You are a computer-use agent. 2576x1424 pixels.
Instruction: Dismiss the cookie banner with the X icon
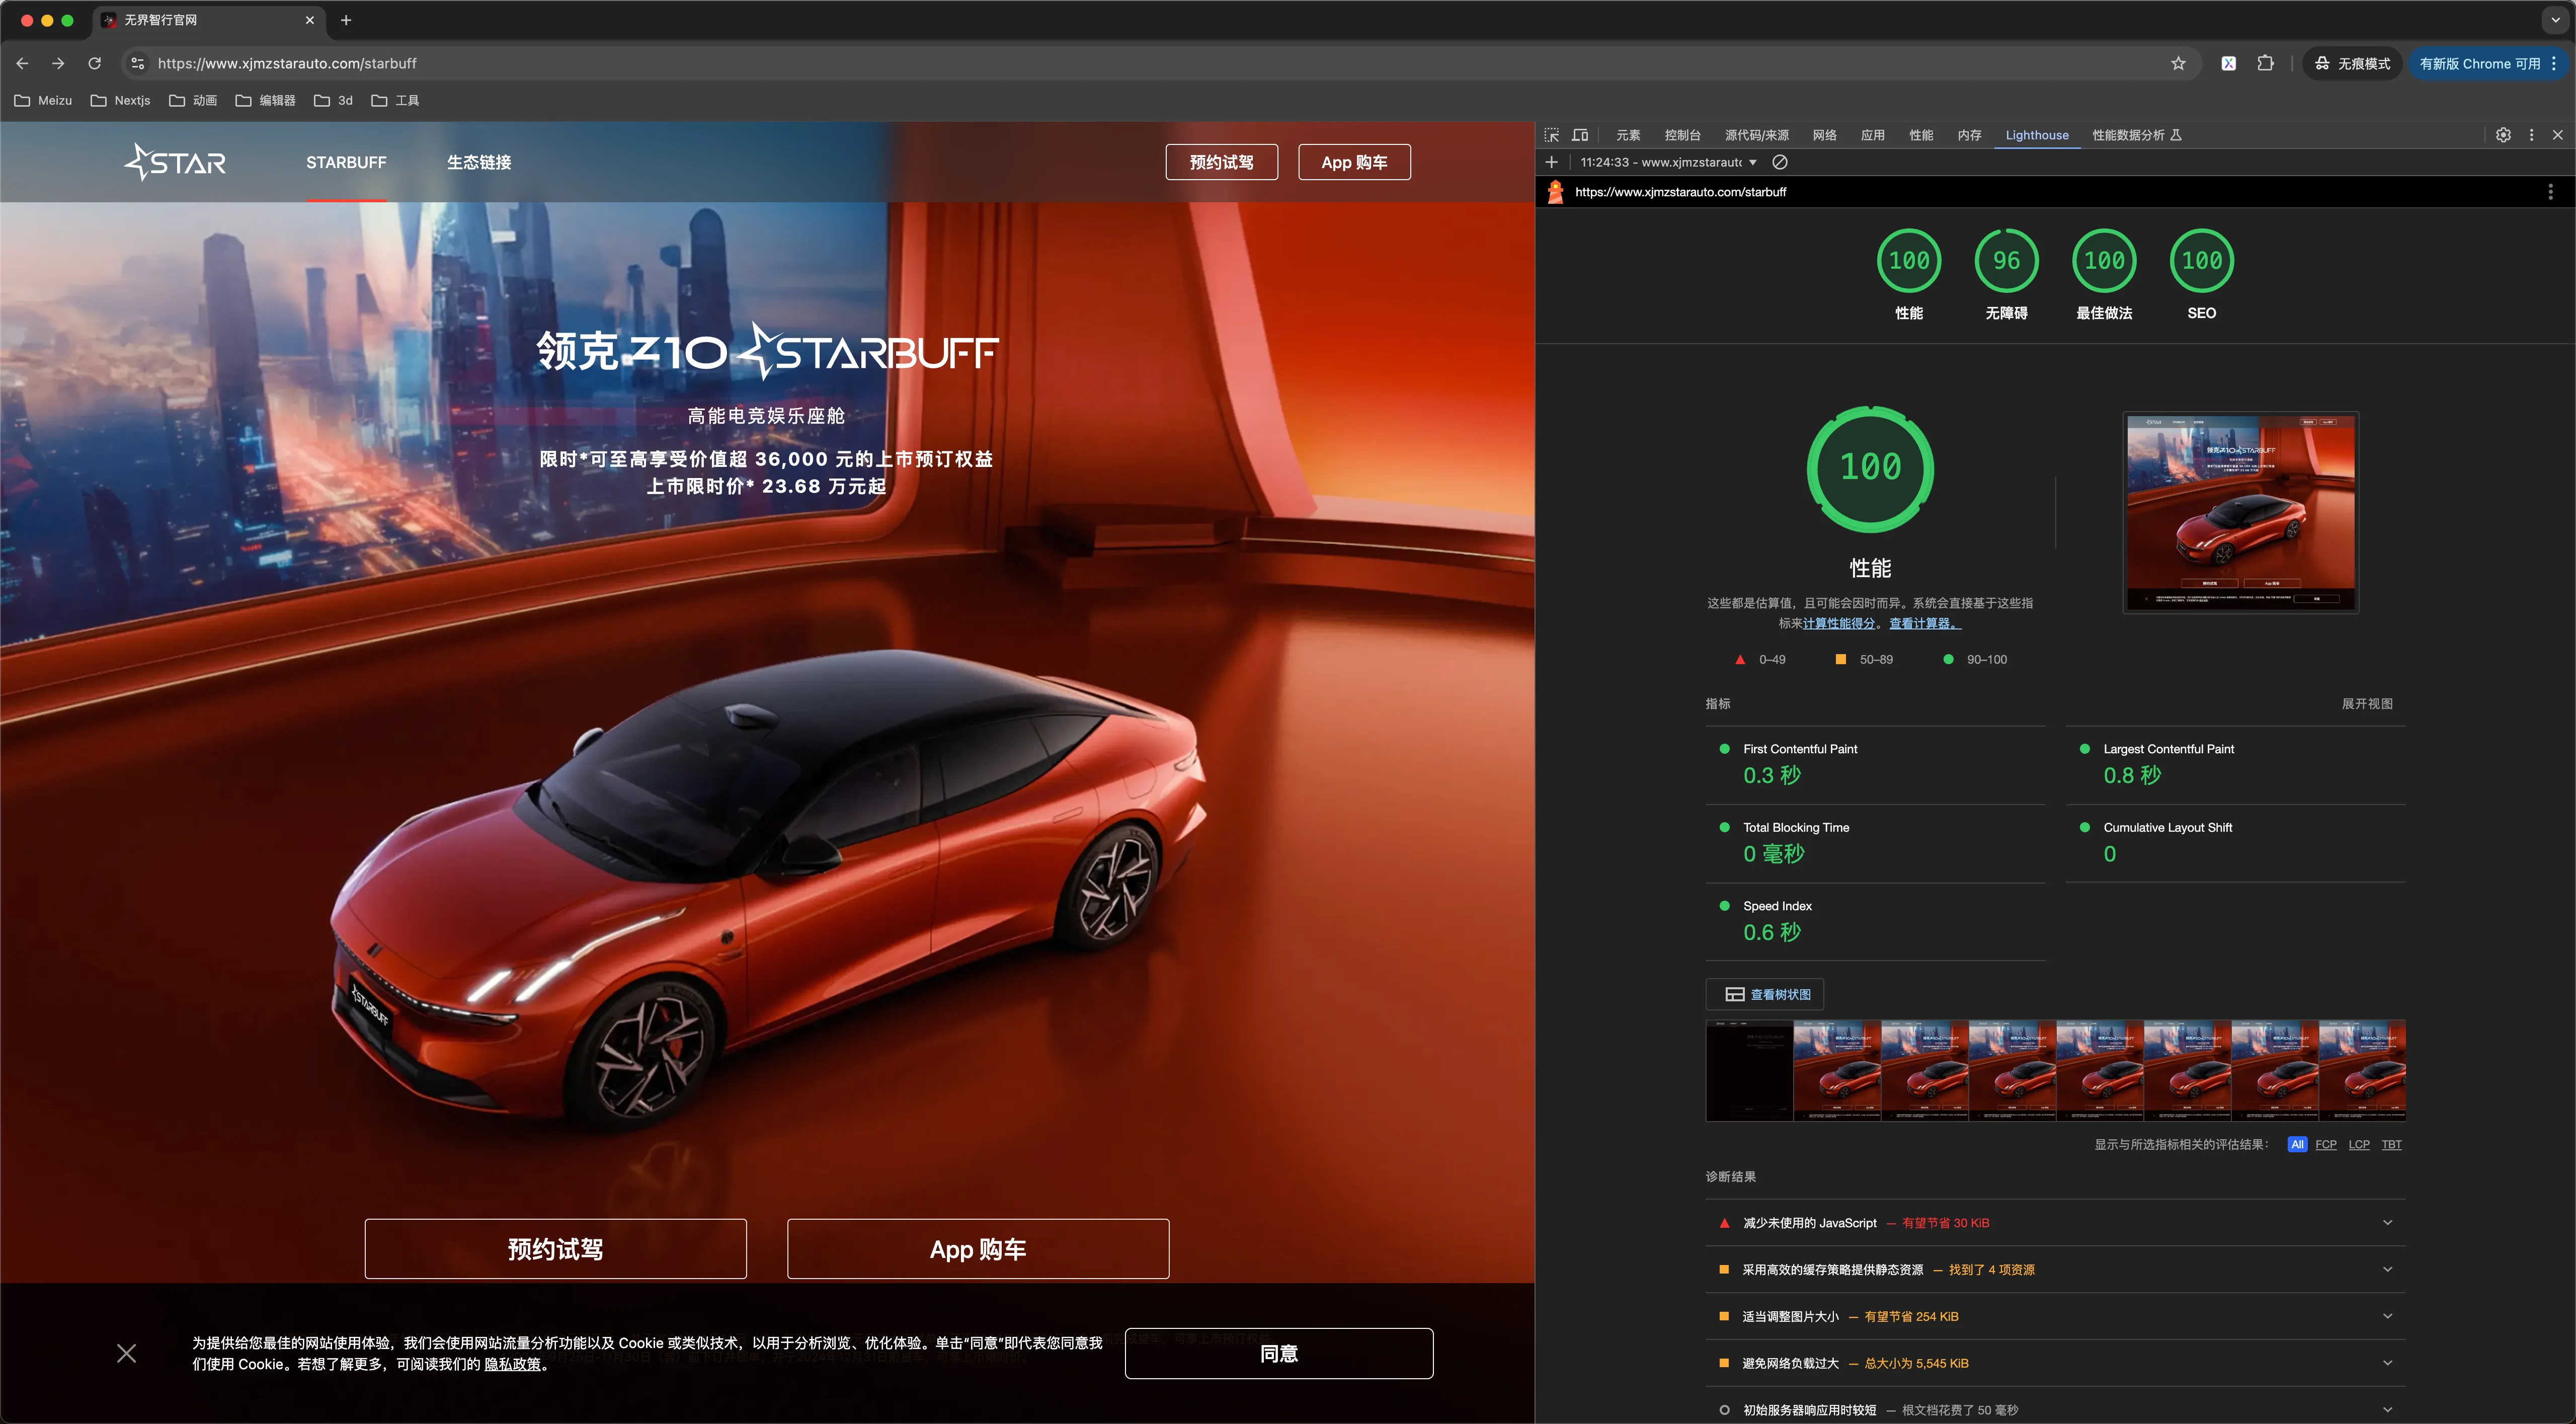click(x=126, y=1353)
